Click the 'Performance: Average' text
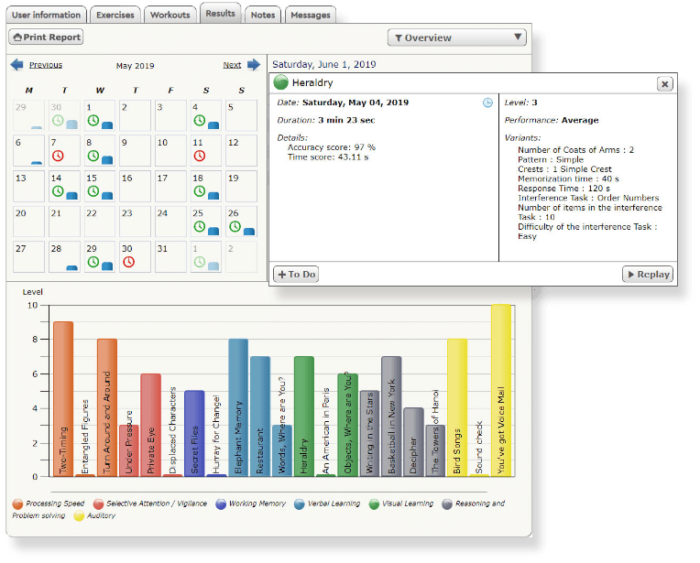This screenshot has width=700, height=563. tap(551, 120)
